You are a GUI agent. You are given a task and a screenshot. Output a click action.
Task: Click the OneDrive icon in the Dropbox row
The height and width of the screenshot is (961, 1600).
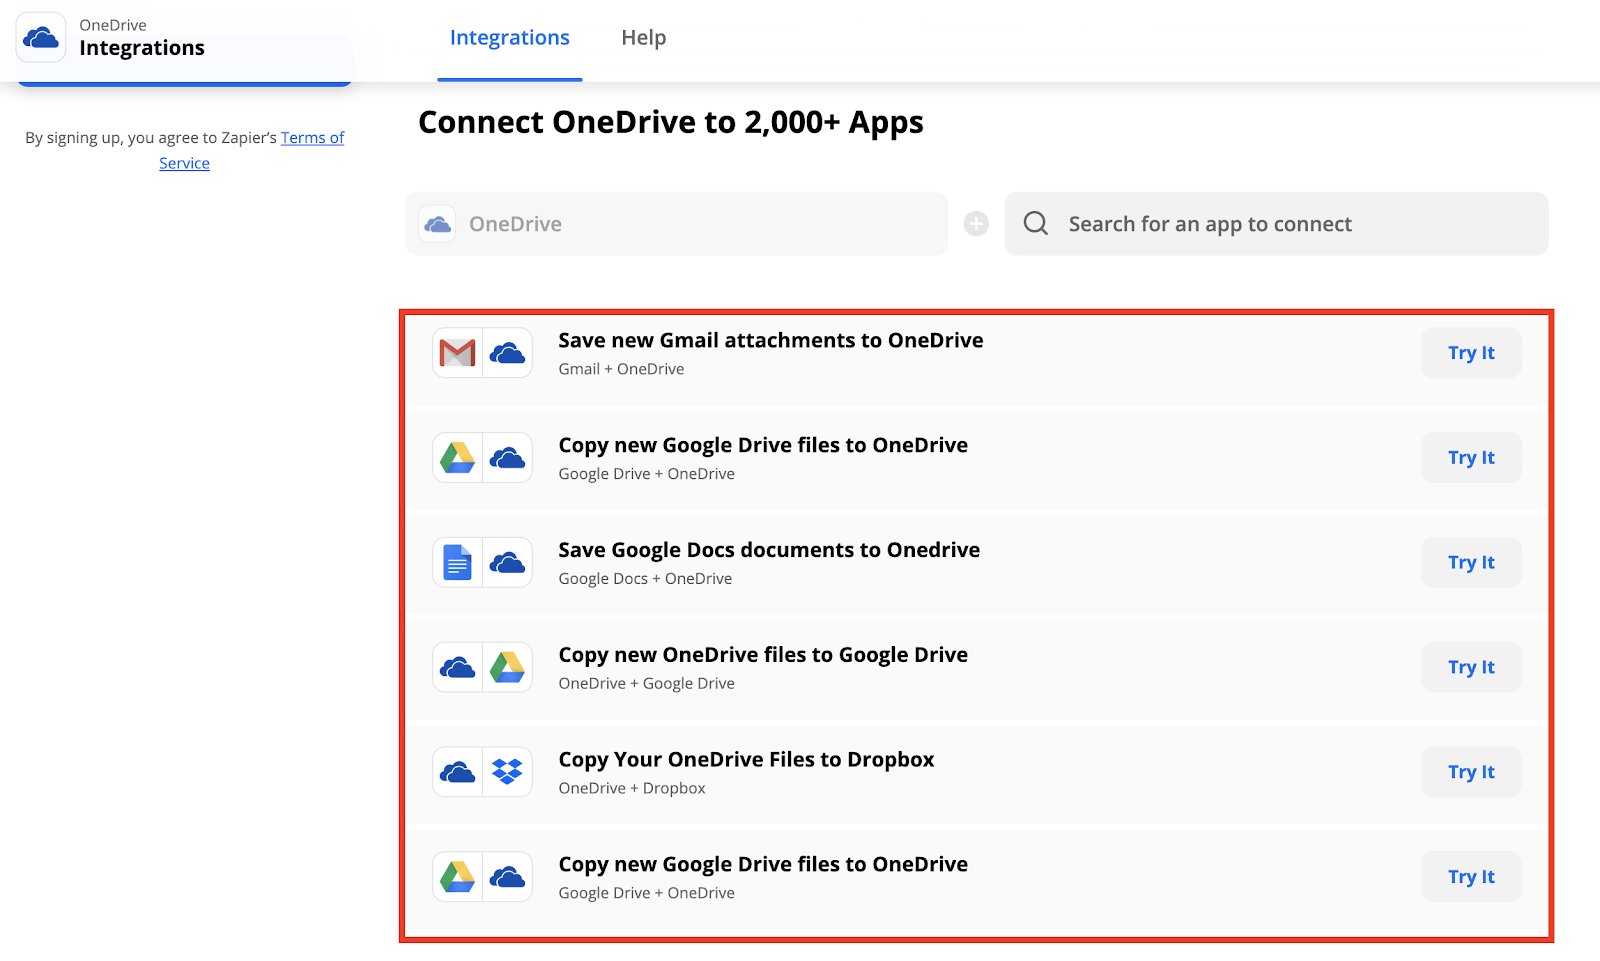click(x=458, y=772)
